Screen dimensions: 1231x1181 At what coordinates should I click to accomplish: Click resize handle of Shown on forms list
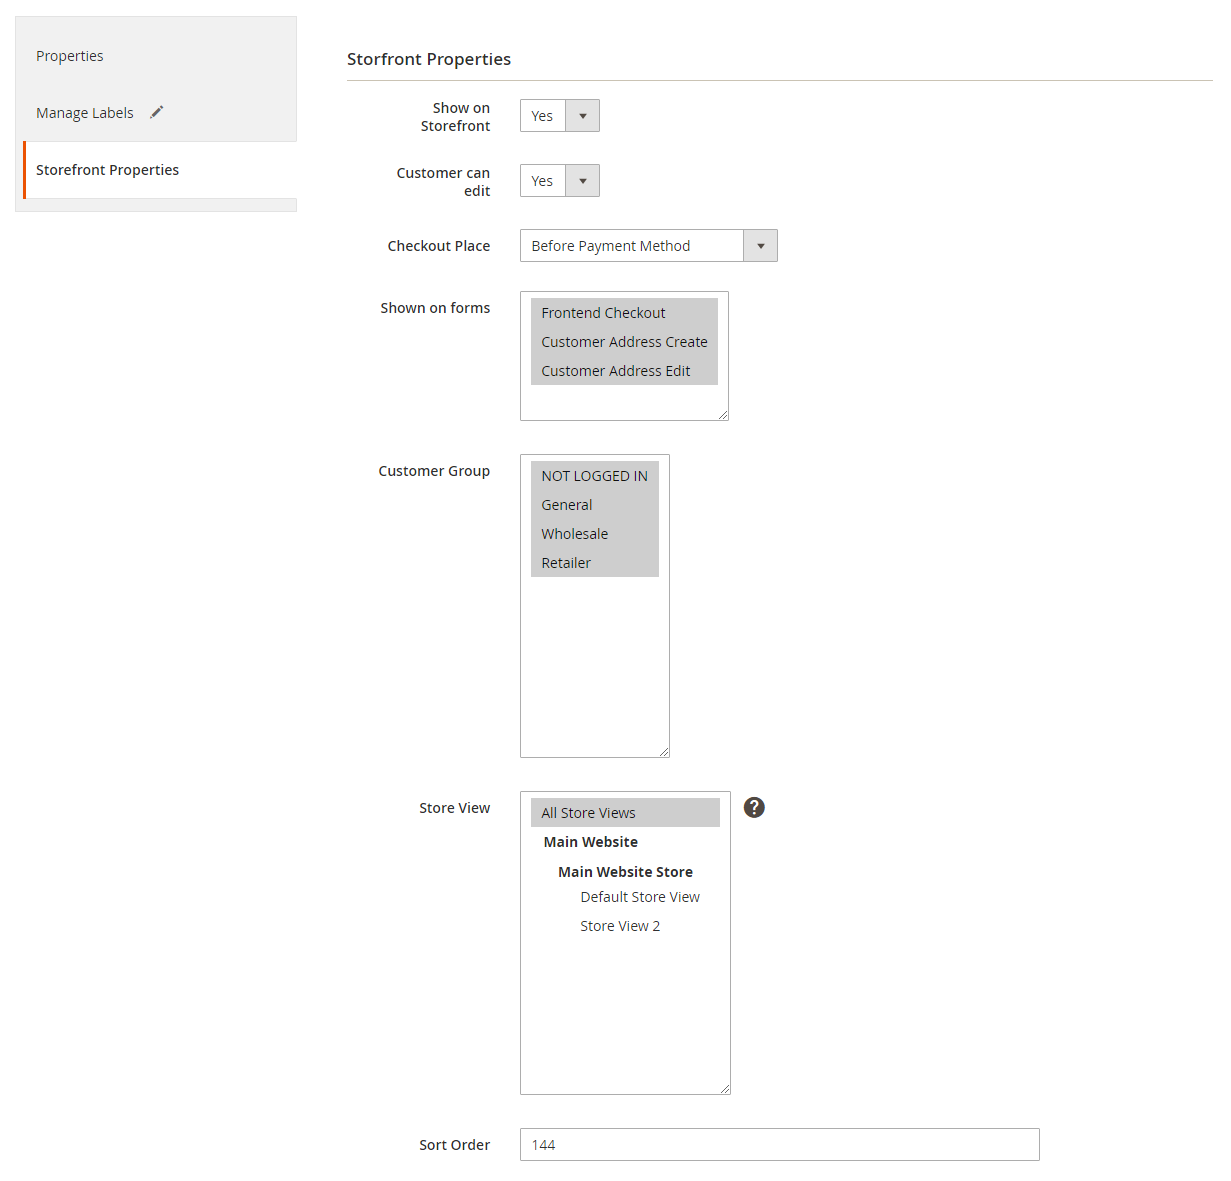[x=722, y=414]
